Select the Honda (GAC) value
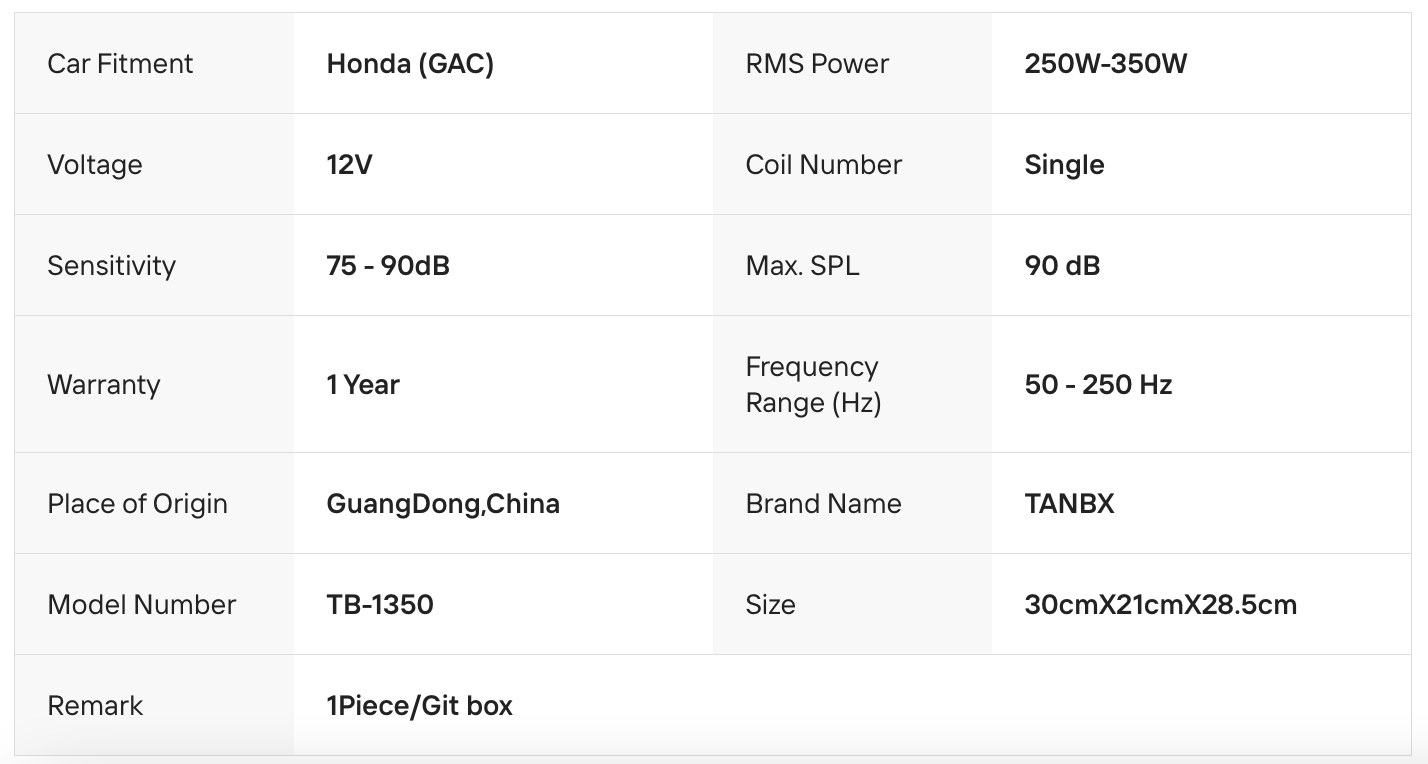Image resolution: width=1428 pixels, height=764 pixels. (x=410, y=64)
